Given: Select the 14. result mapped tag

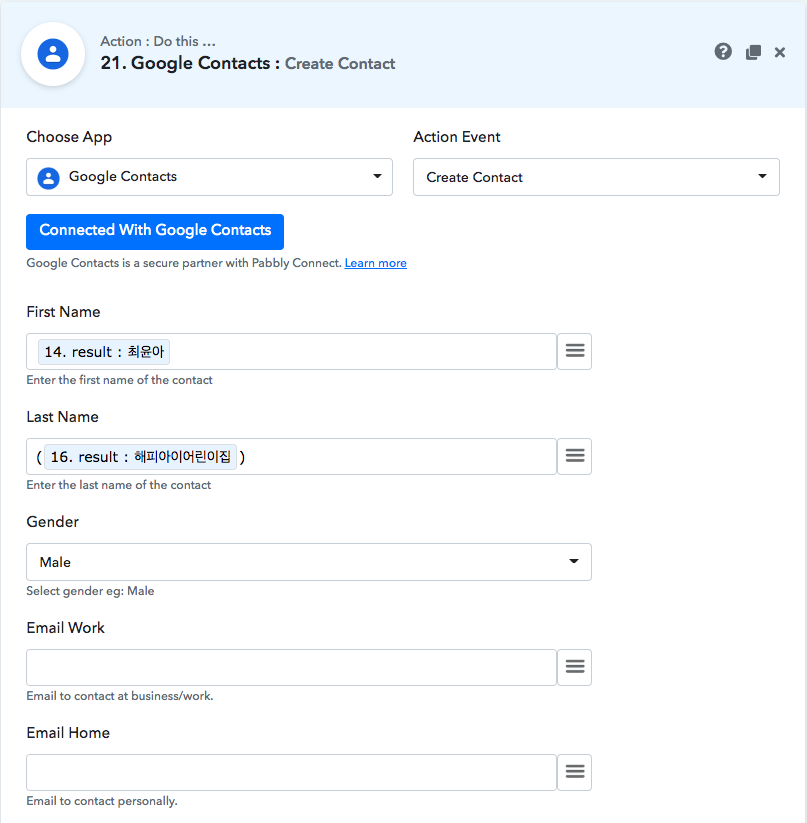Looking at the screenshot, I should (x=105, y=352).
